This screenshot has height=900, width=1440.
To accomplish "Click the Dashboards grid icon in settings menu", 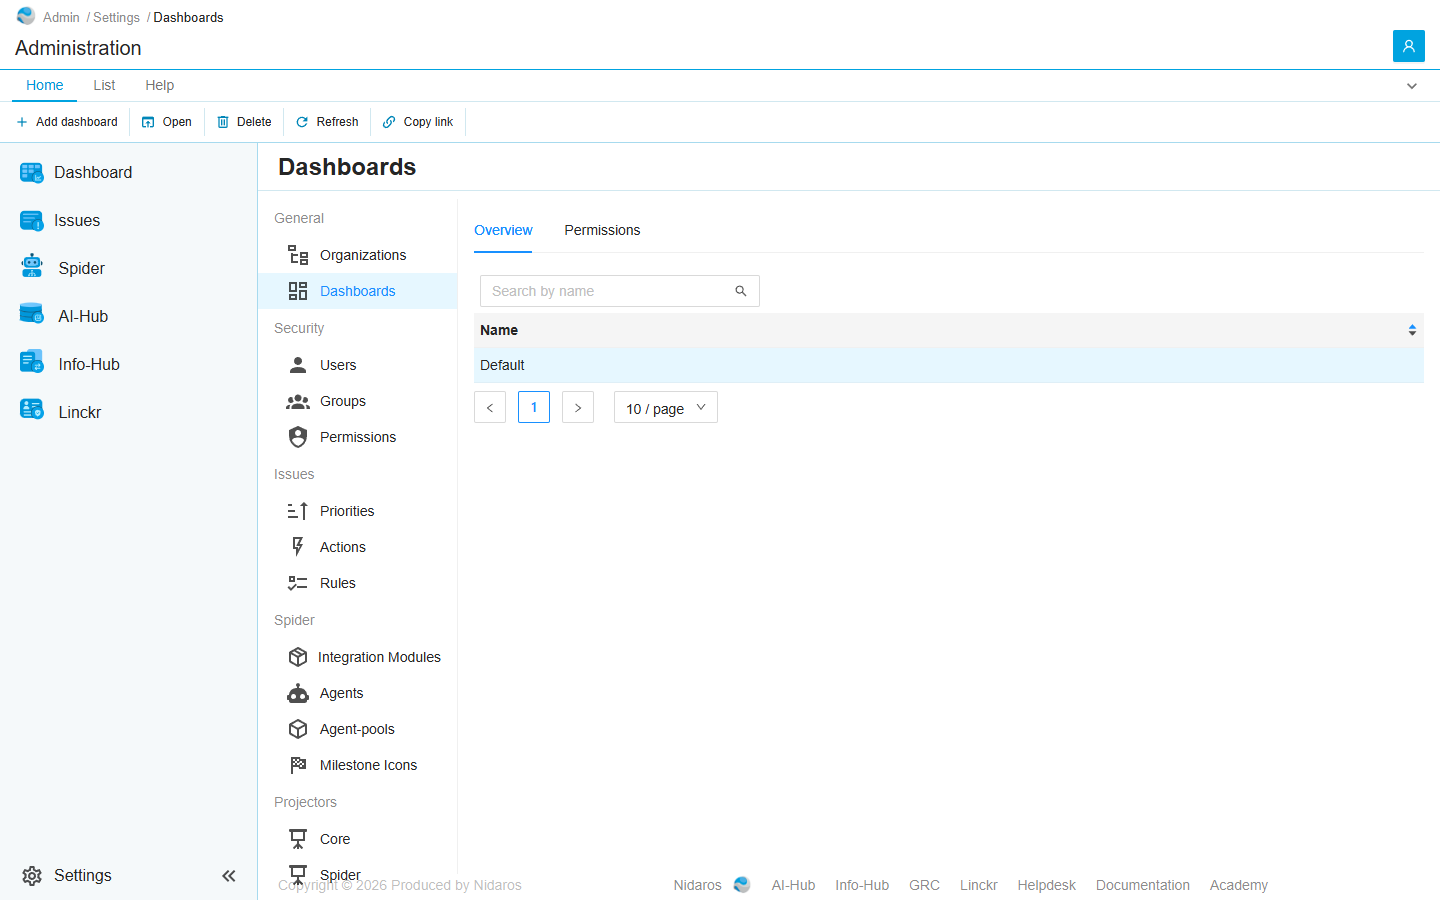I will [x=298, y=291].
